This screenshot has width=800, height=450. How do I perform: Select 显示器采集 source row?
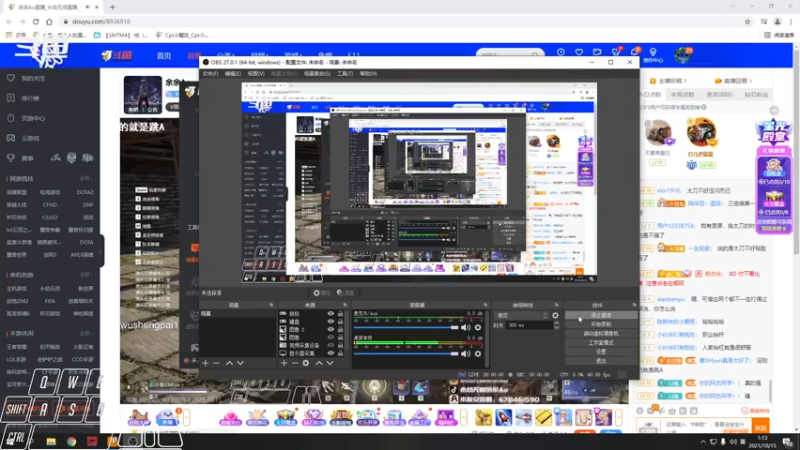click(x=312, y=353)
